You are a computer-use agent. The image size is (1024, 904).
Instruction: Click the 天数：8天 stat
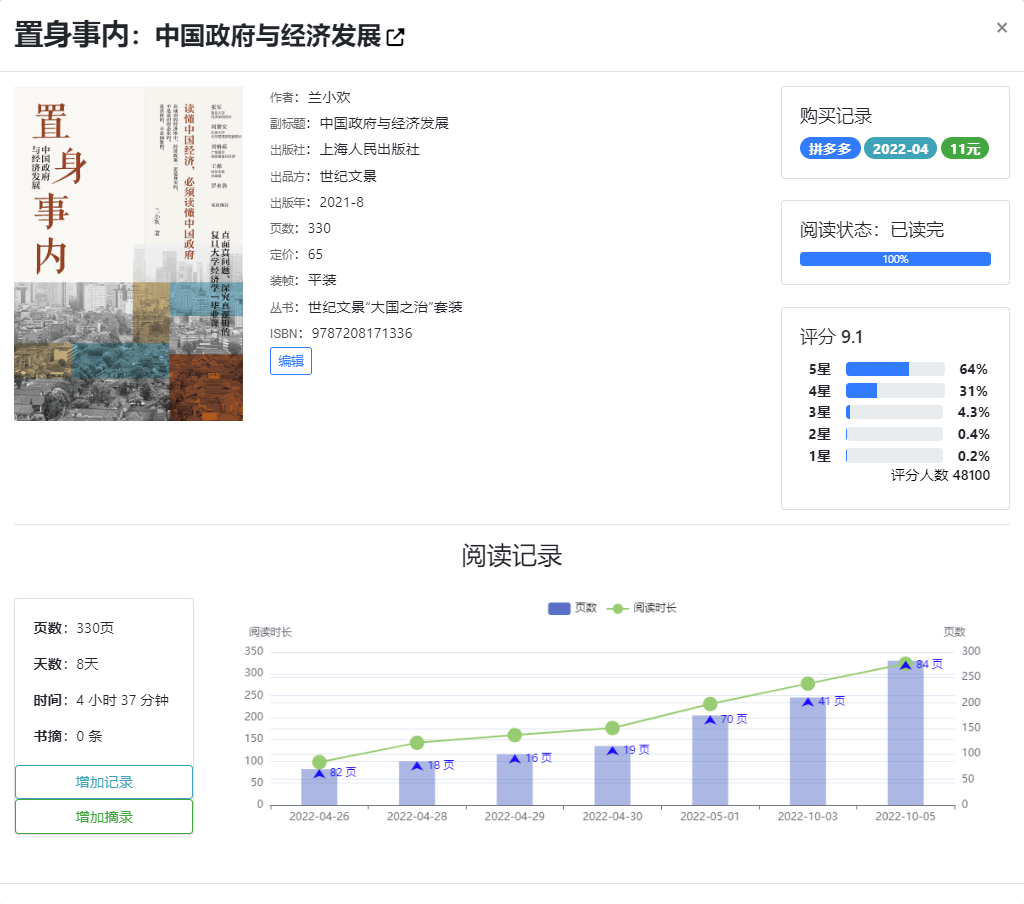pos(66,664)
